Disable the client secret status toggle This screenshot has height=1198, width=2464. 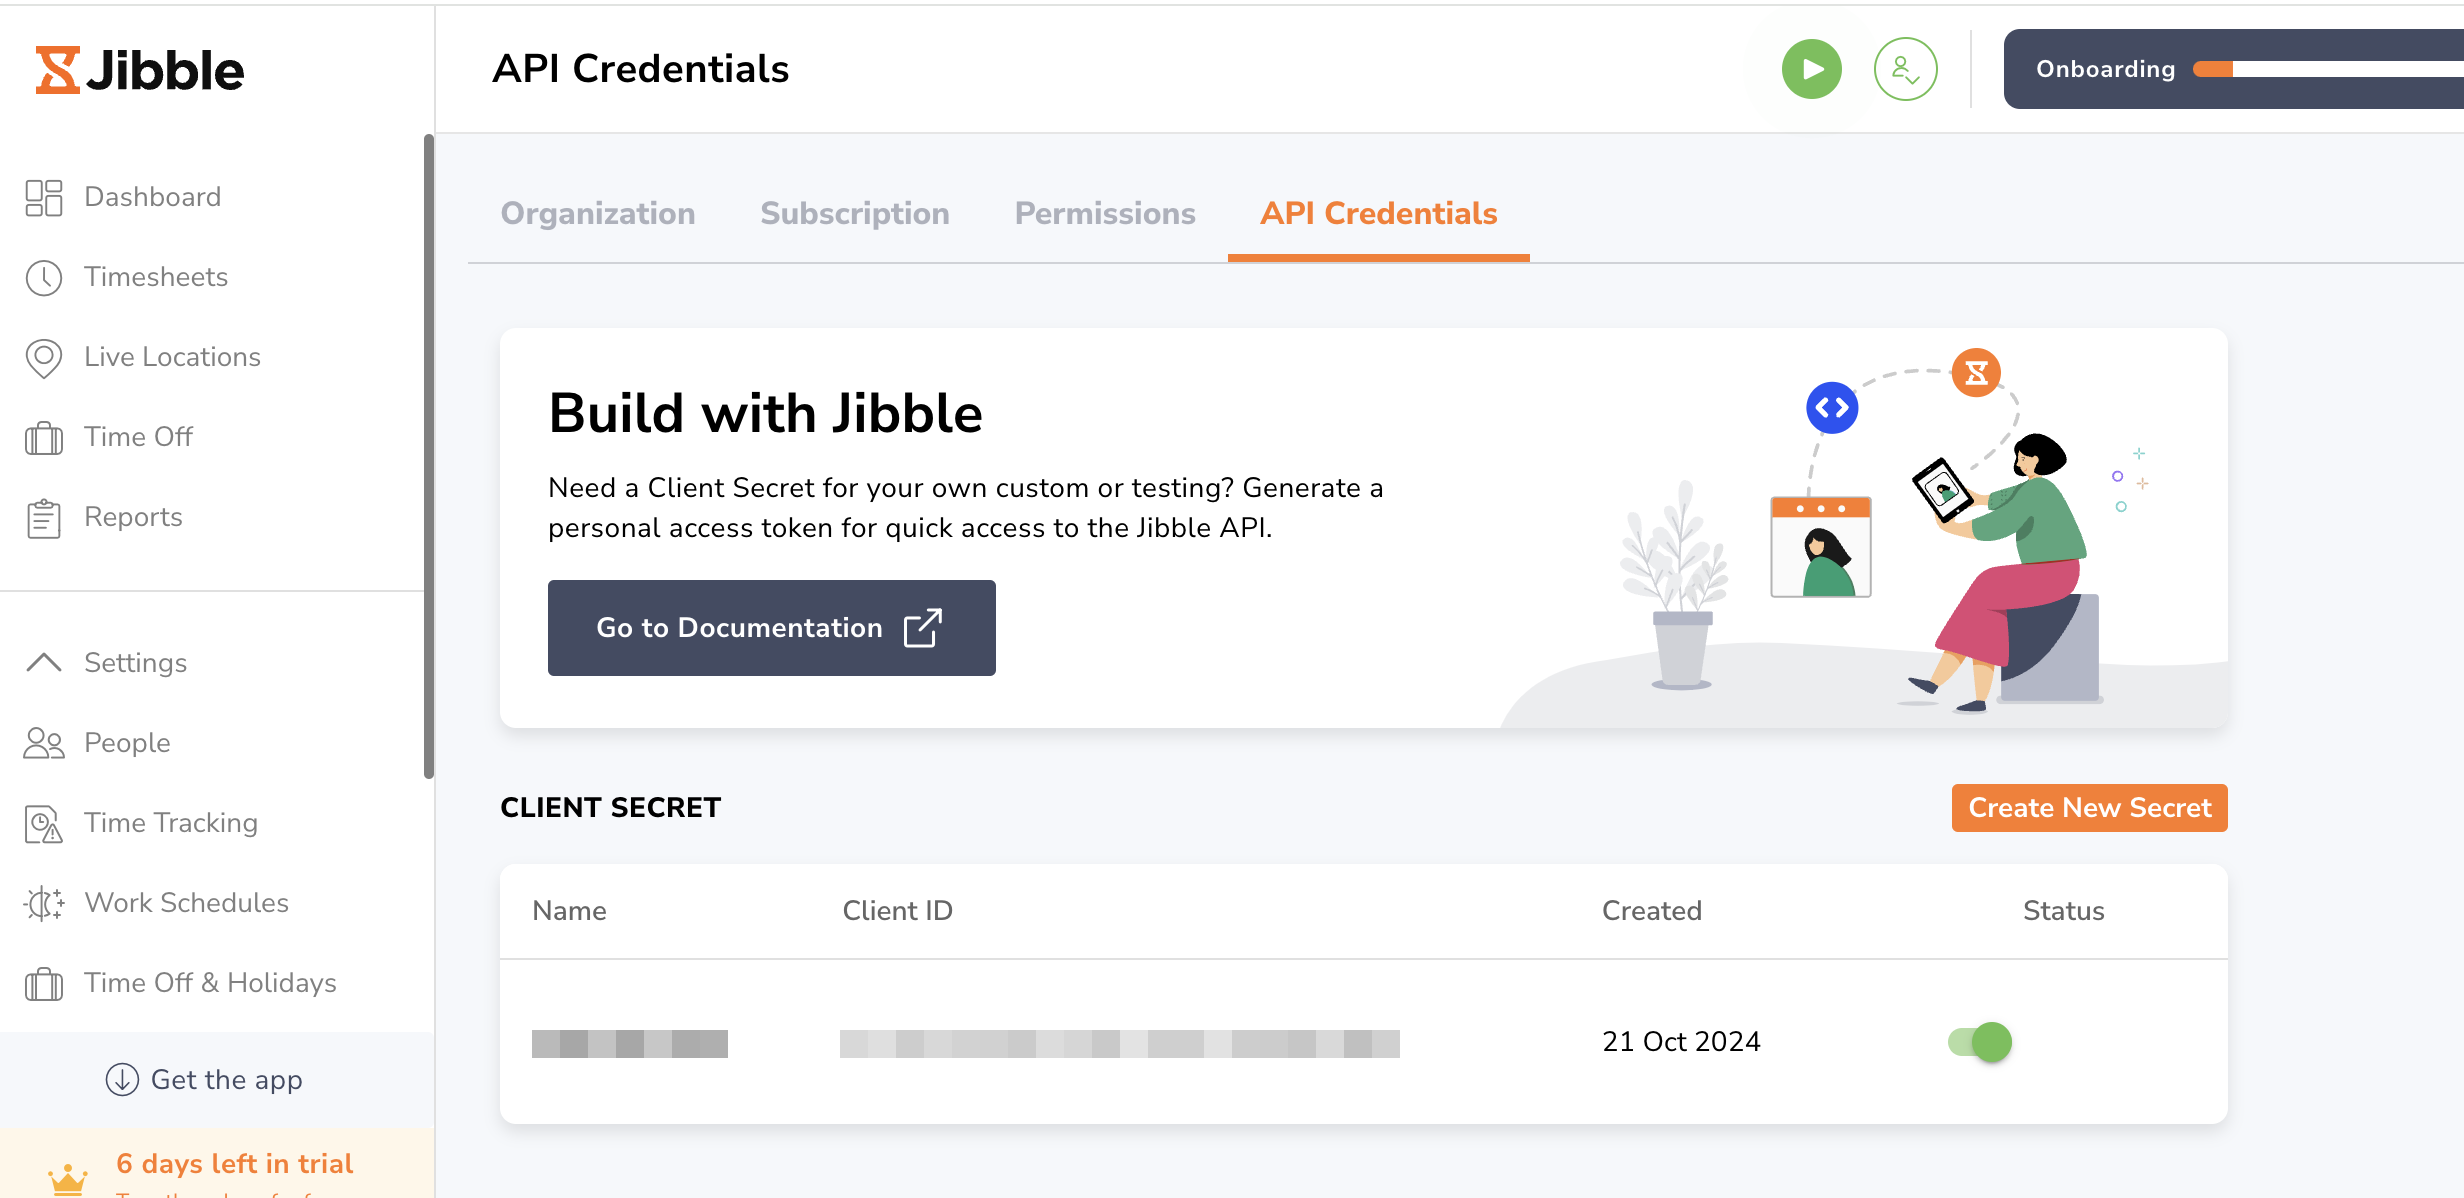point(1979,1042)
